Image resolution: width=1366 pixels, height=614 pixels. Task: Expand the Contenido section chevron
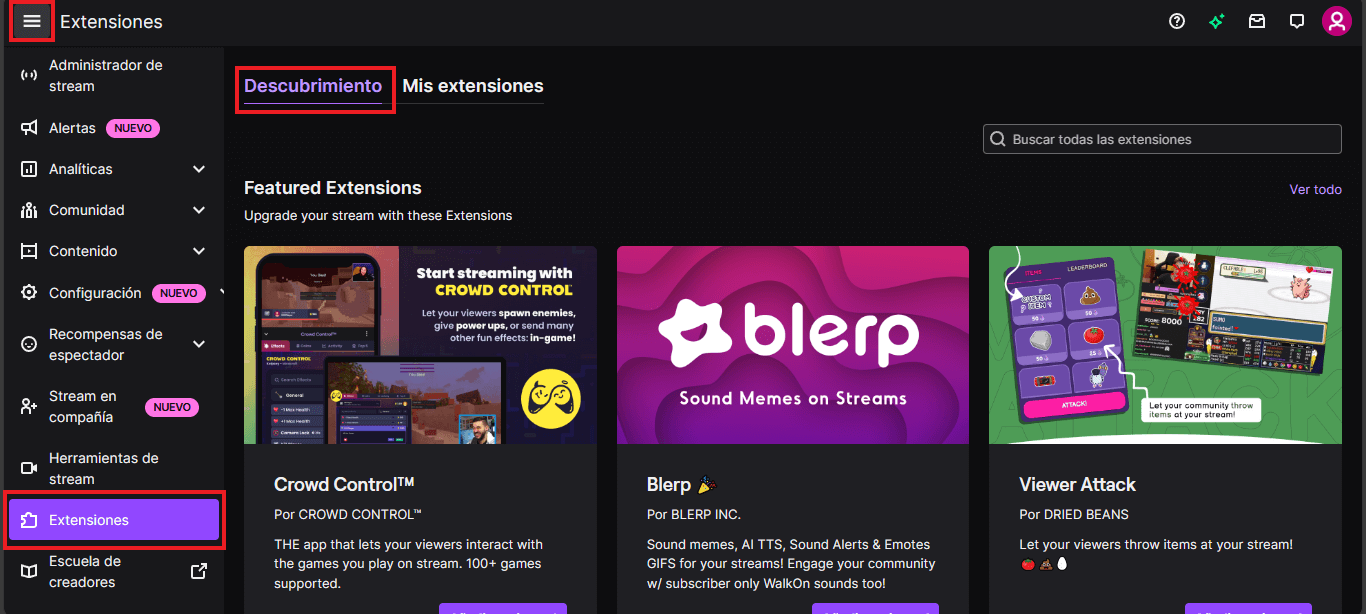click(x=199, y=251)
